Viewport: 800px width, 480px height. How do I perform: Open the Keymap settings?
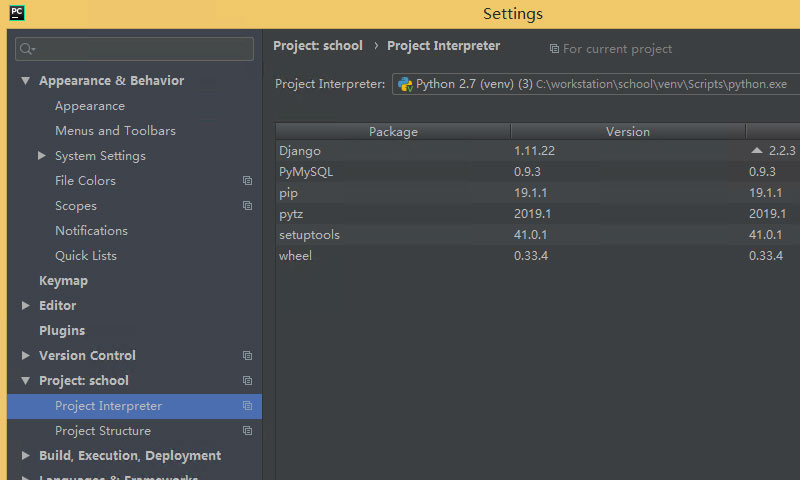(x=63, y=281)
